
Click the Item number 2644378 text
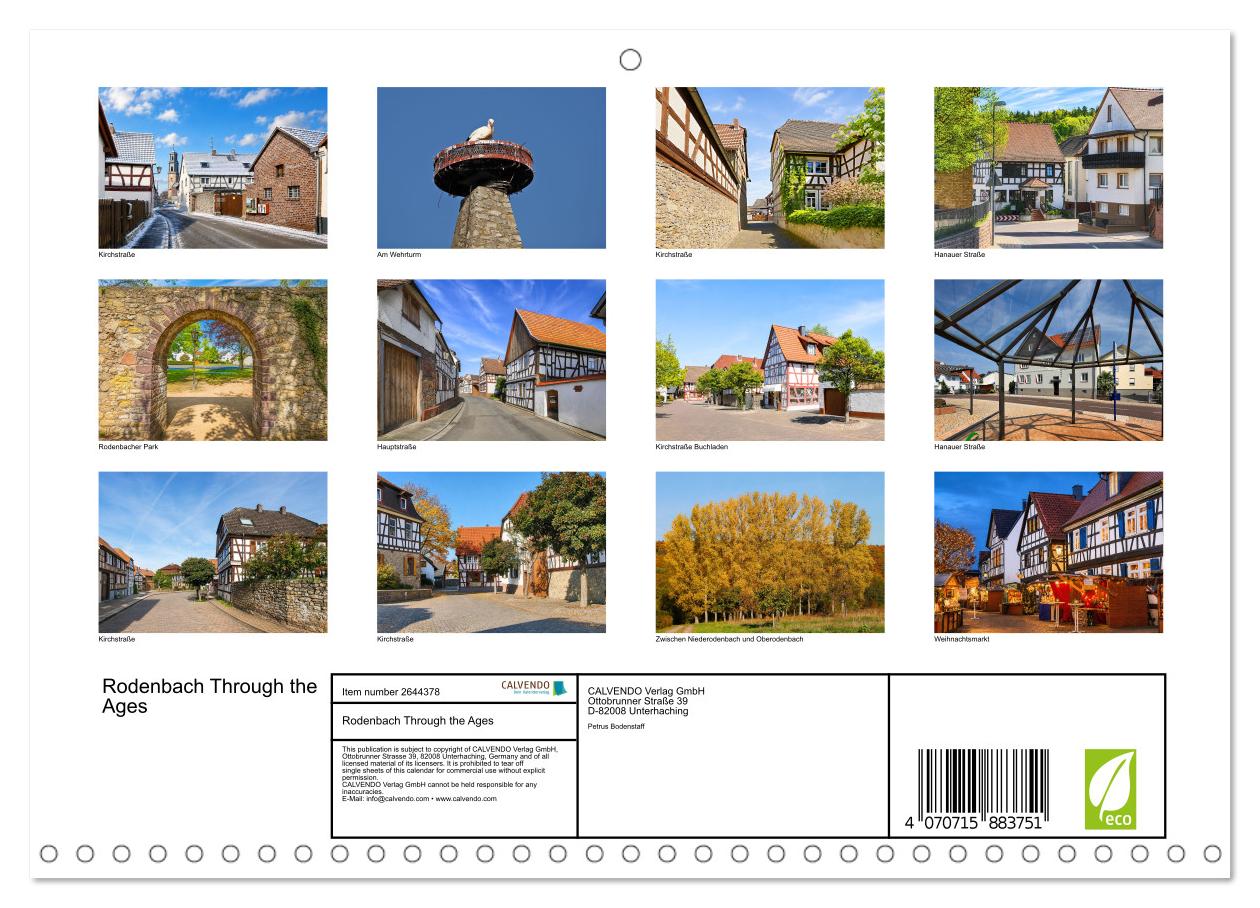(391, 691)
